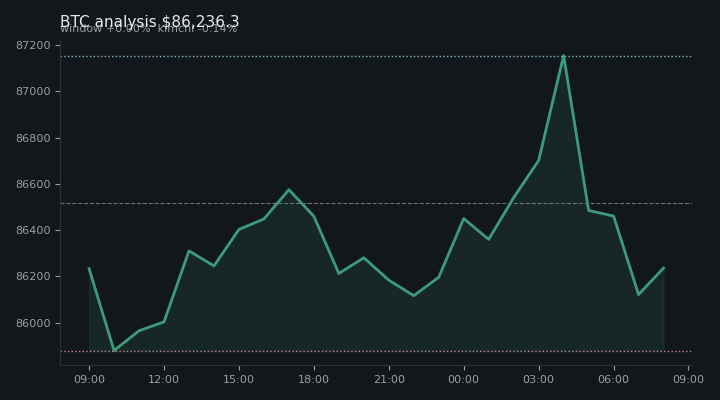Click the 03:00 x-axis time label
Viewport: 720px width, 400px height.
[539, 379]
